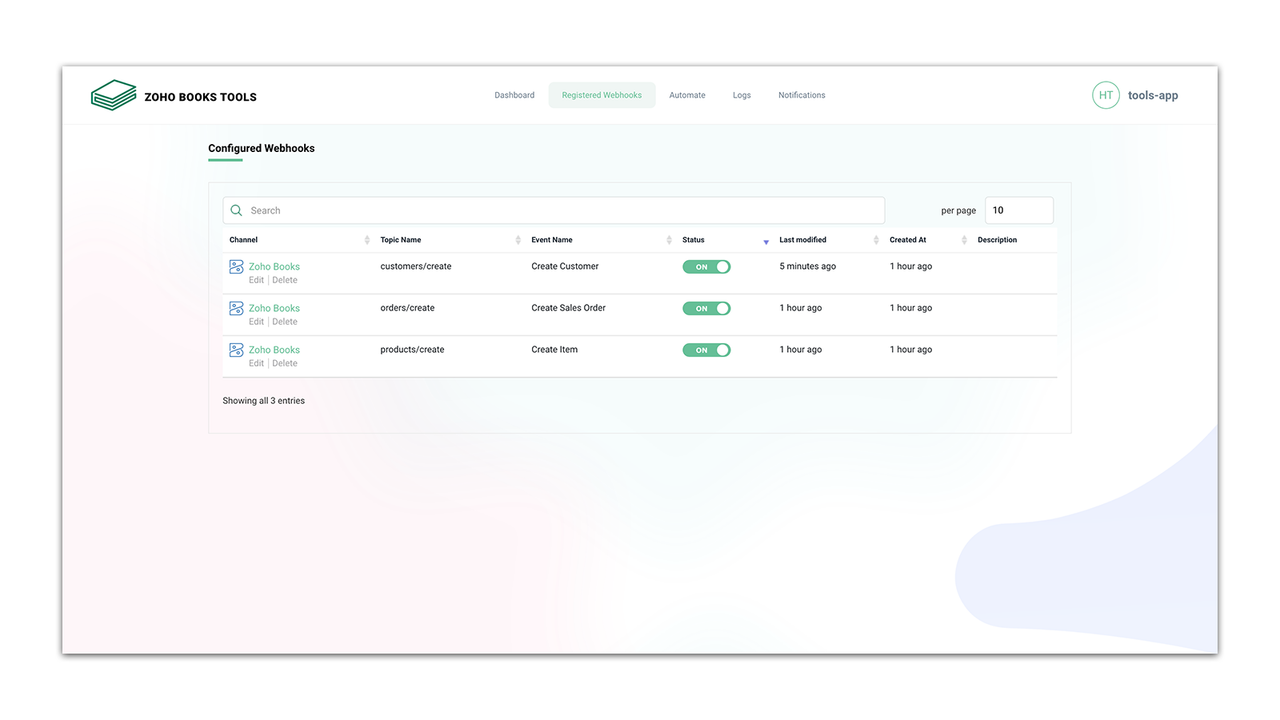Screen dimensions: 1280x720
Task: Click the Zoho Books Tools logo icon
Action: (113, 95)
